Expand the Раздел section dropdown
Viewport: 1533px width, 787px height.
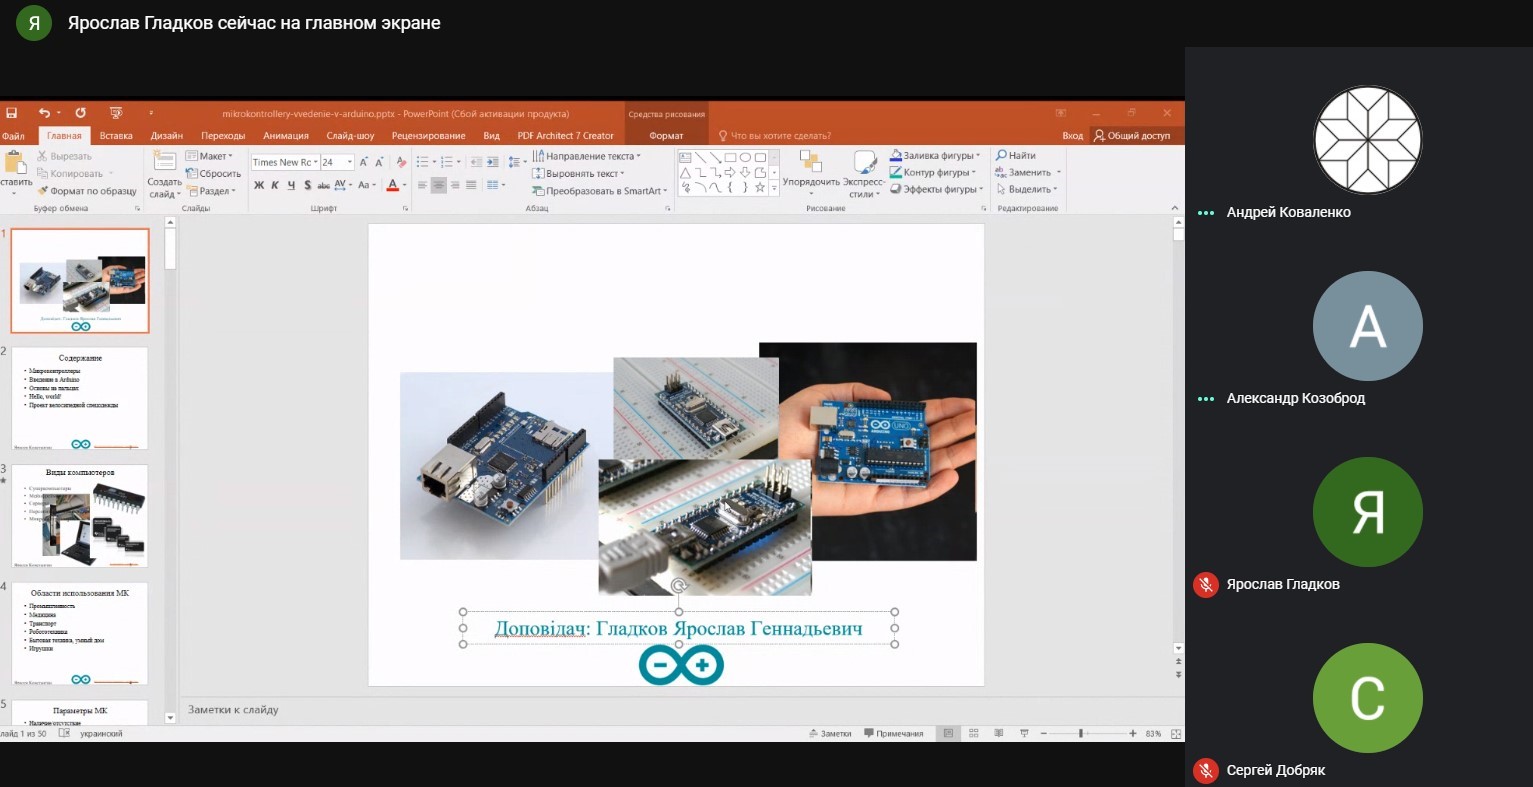pos(210,191)
